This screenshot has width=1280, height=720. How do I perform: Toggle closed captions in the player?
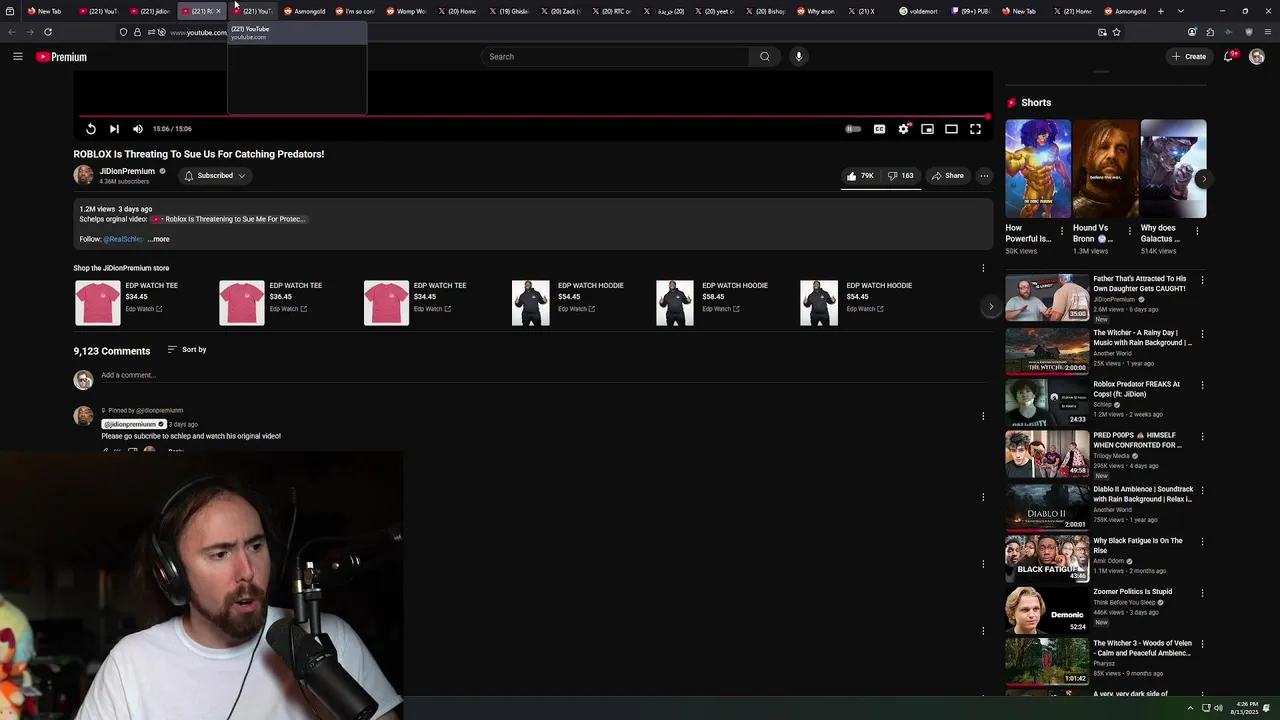(879, 129)
